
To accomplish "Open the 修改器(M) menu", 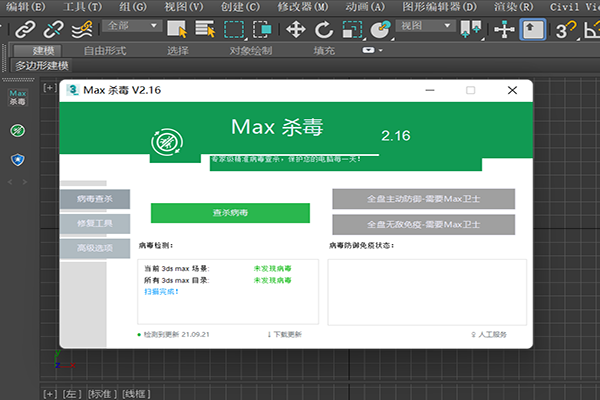I will tap(303, 7).
